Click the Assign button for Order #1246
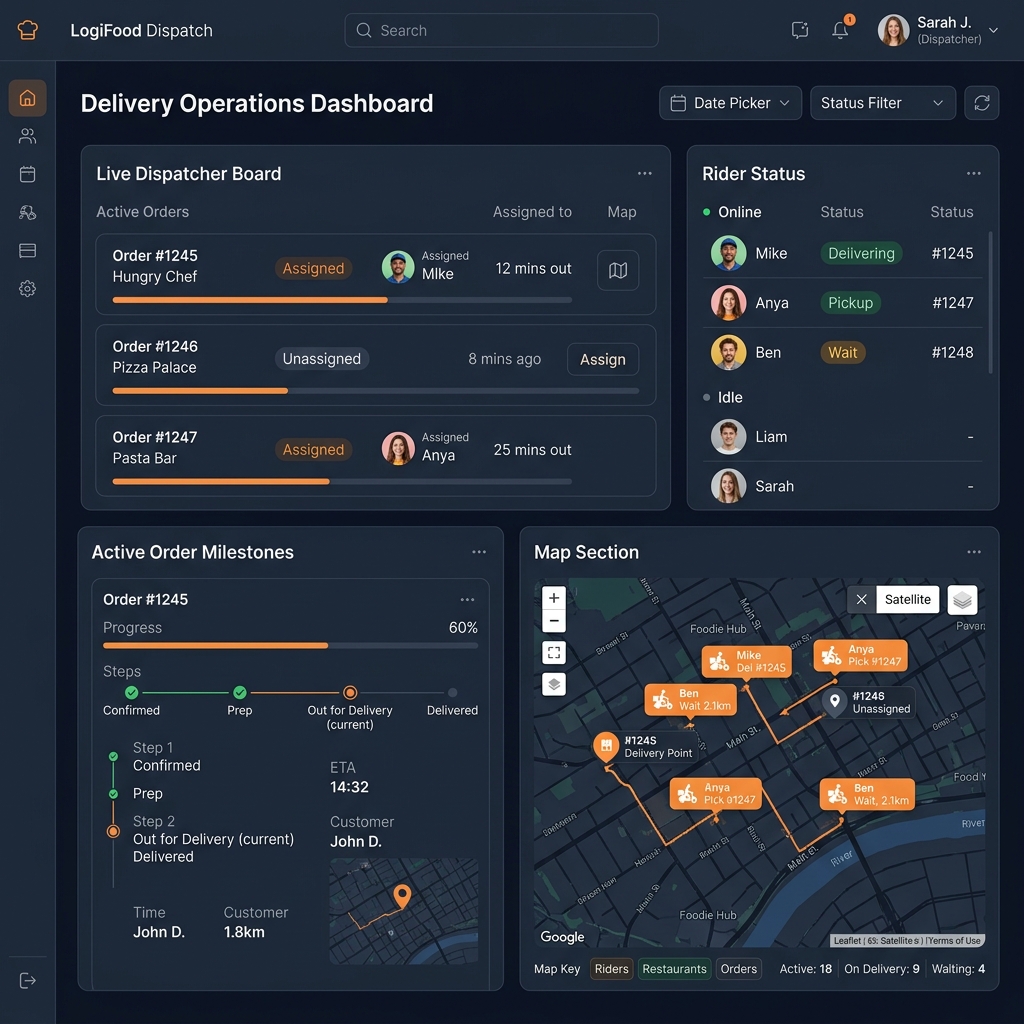 [603, 359]
